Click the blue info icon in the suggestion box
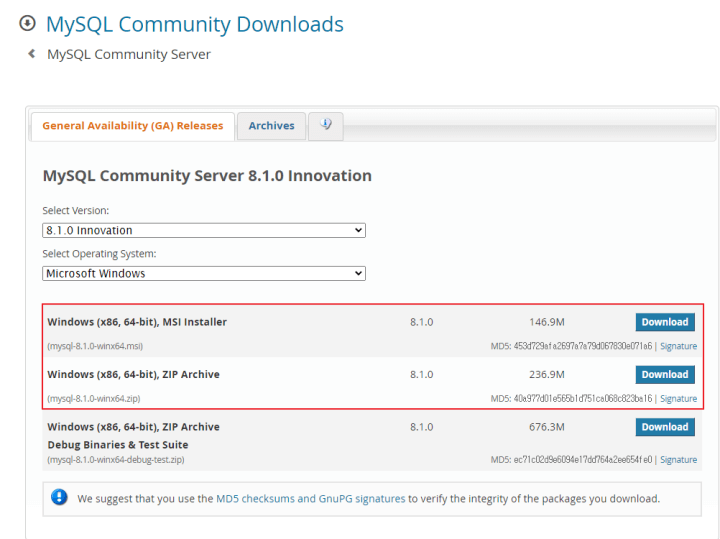Image resolution: width=720 pixels, height=539 pixels. (x=59, y=497)
